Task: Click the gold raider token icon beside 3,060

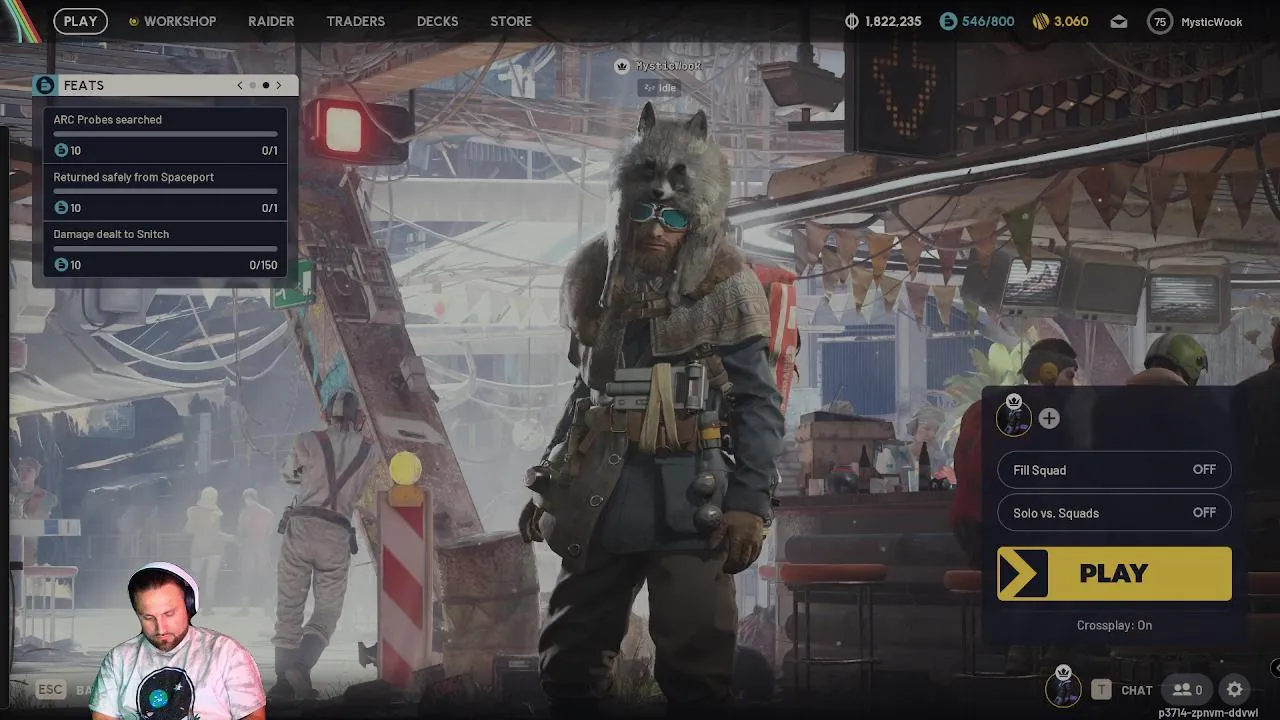Action: pyautogui.click(x=1040, y=21)
